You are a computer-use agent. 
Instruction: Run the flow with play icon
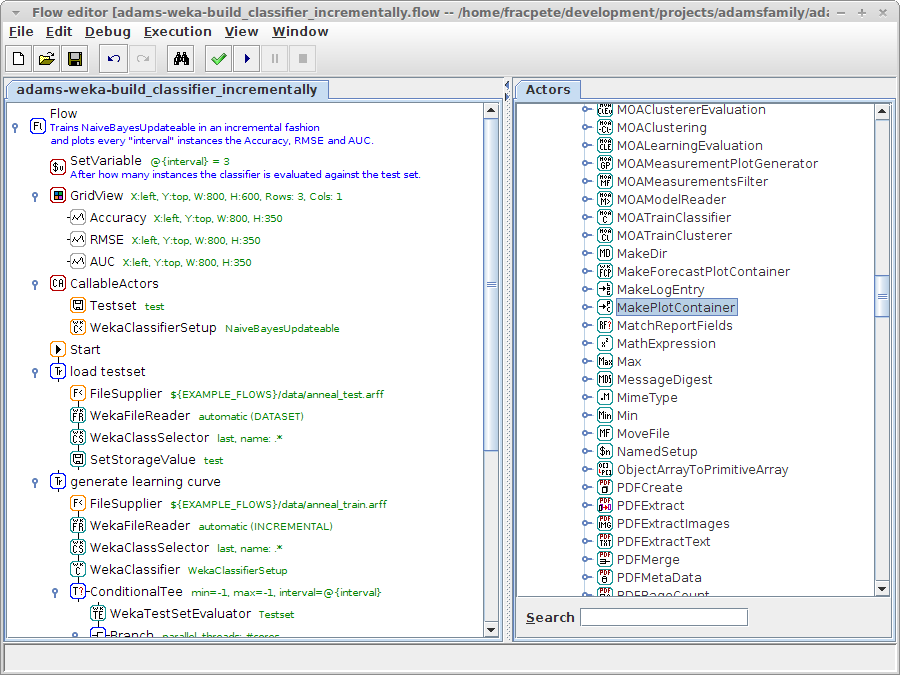pyautogui.click(x=246, y=59)
